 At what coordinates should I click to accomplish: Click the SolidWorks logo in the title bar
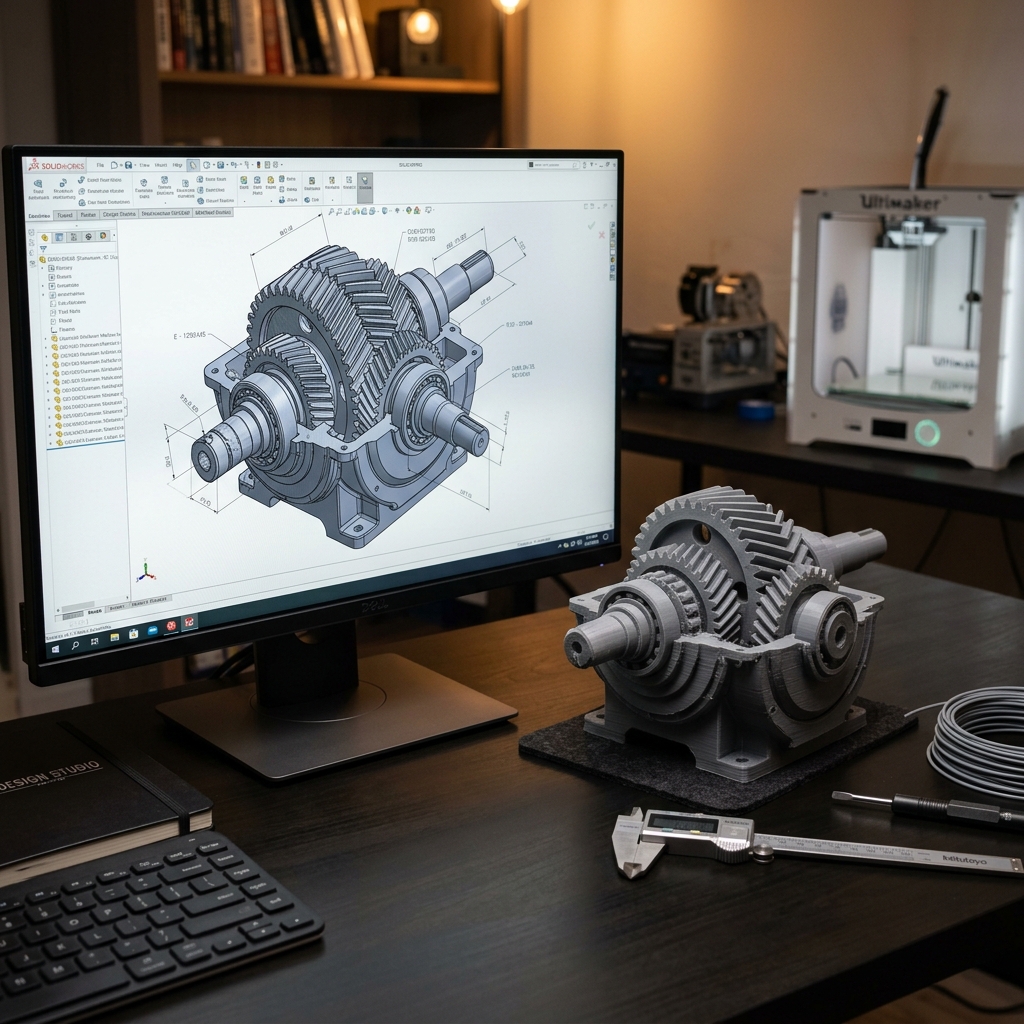point(56,165)
